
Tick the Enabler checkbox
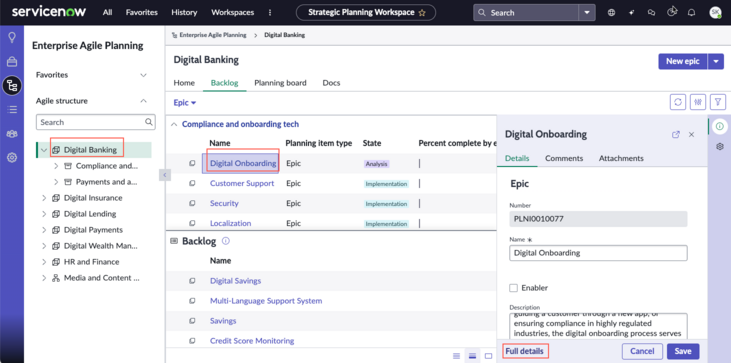click(x=514, y=288)
